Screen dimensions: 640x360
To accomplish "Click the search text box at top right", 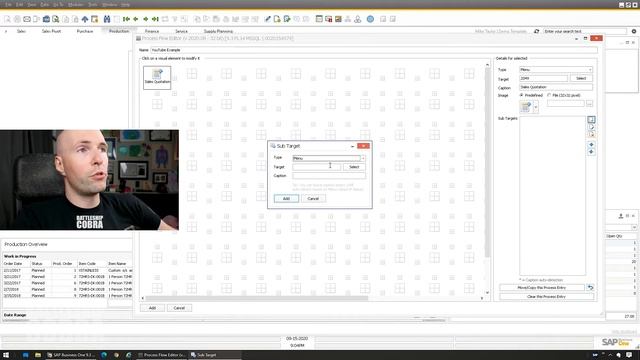I will coord(585,31).
